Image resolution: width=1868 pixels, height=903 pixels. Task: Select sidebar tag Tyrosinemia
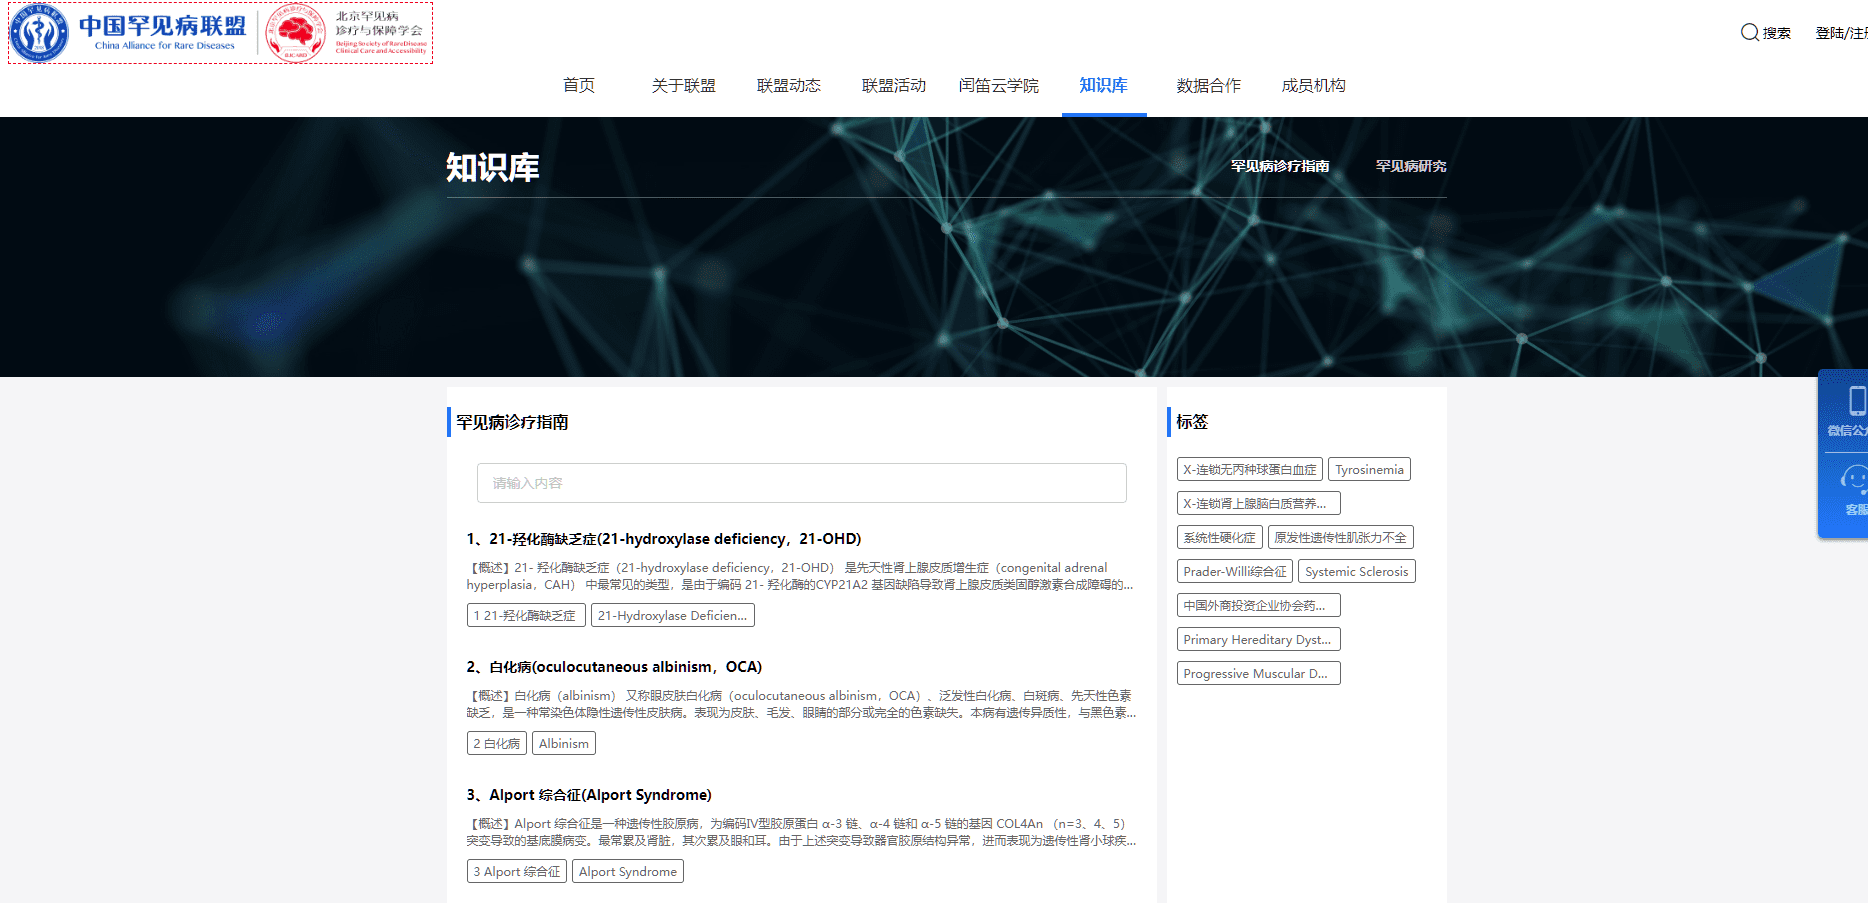coord(1369,470)
